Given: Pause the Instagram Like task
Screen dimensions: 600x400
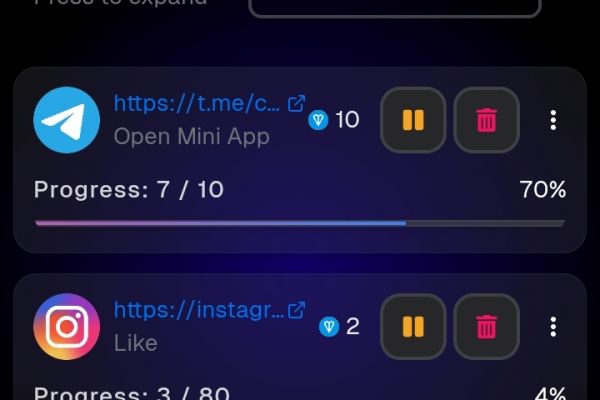Looking at the screenshot, I should 413,327.
